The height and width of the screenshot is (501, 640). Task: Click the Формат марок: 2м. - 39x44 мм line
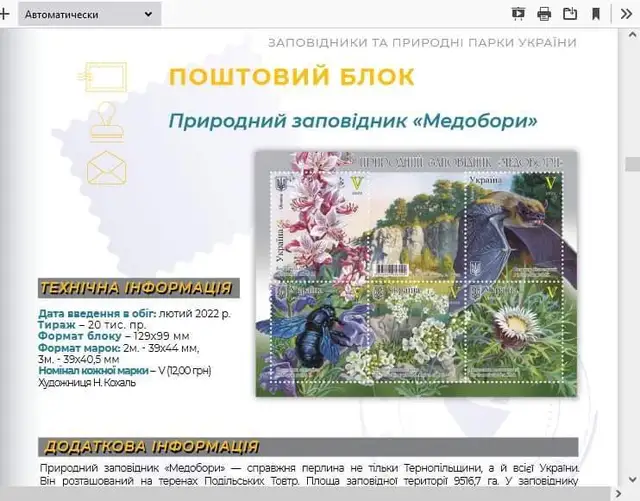(119, 348)
